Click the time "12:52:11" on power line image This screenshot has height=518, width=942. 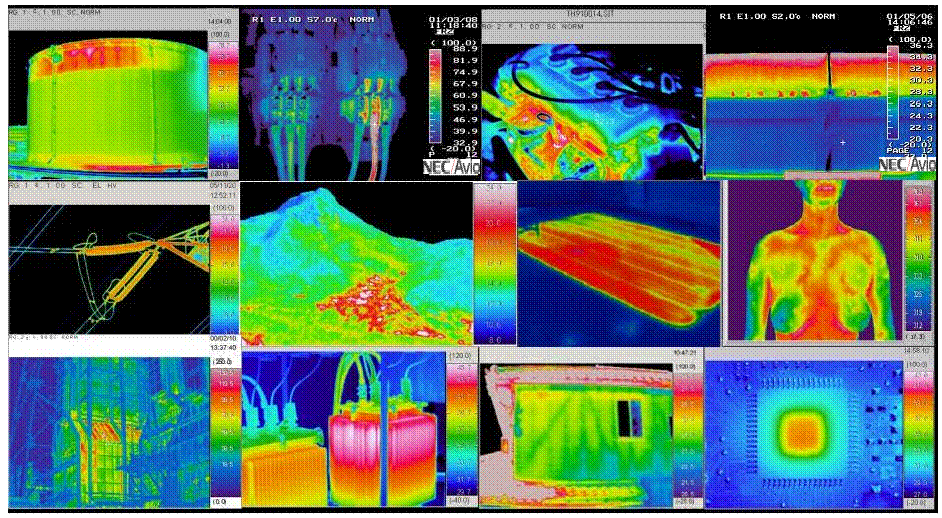click(223, 196)
